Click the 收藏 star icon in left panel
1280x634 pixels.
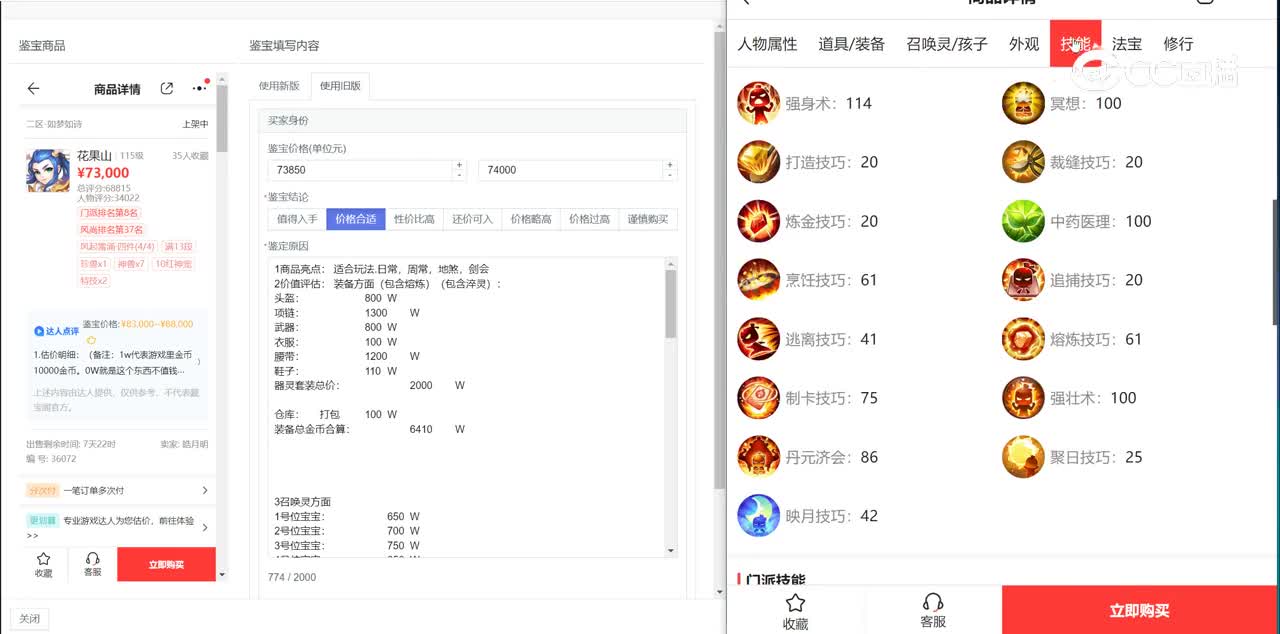pyautogui.click(x=44, y=559)
